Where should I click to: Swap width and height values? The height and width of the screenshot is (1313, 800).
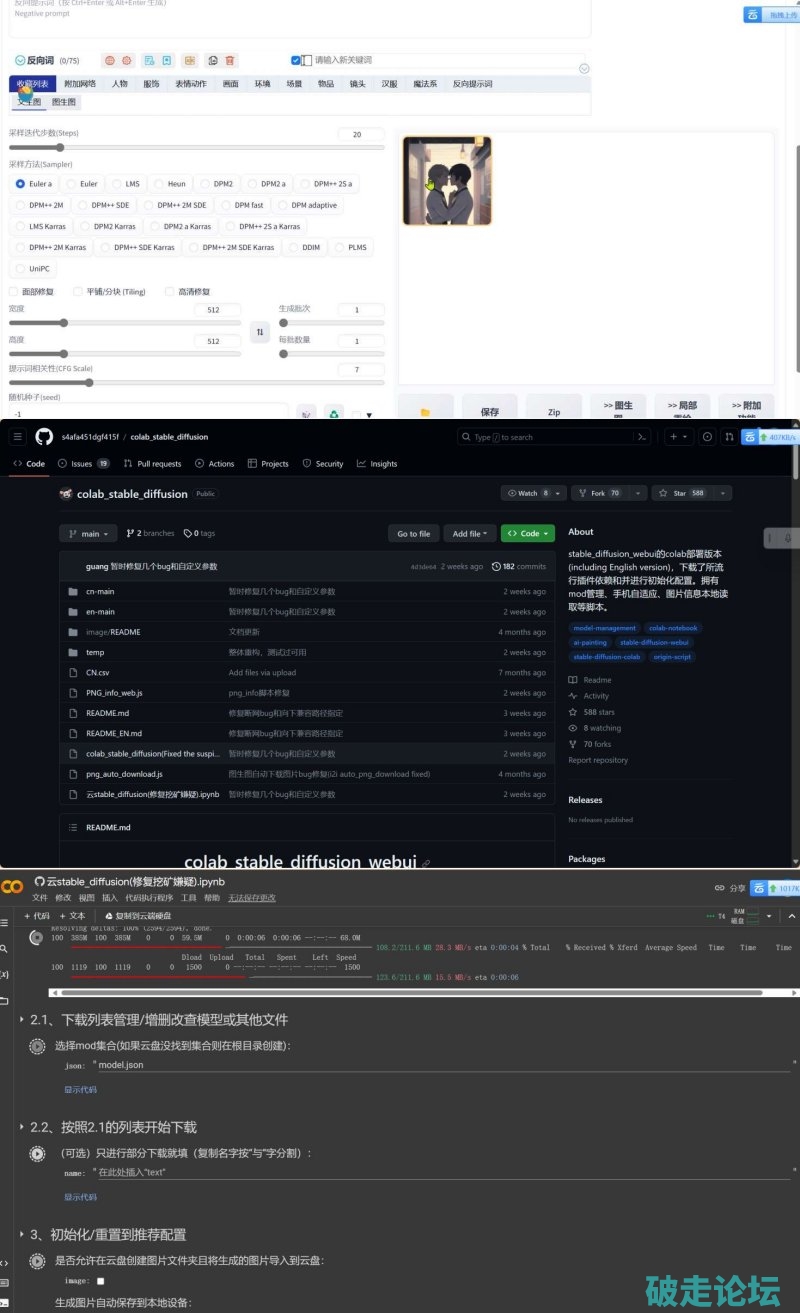(x=259, y=332)
